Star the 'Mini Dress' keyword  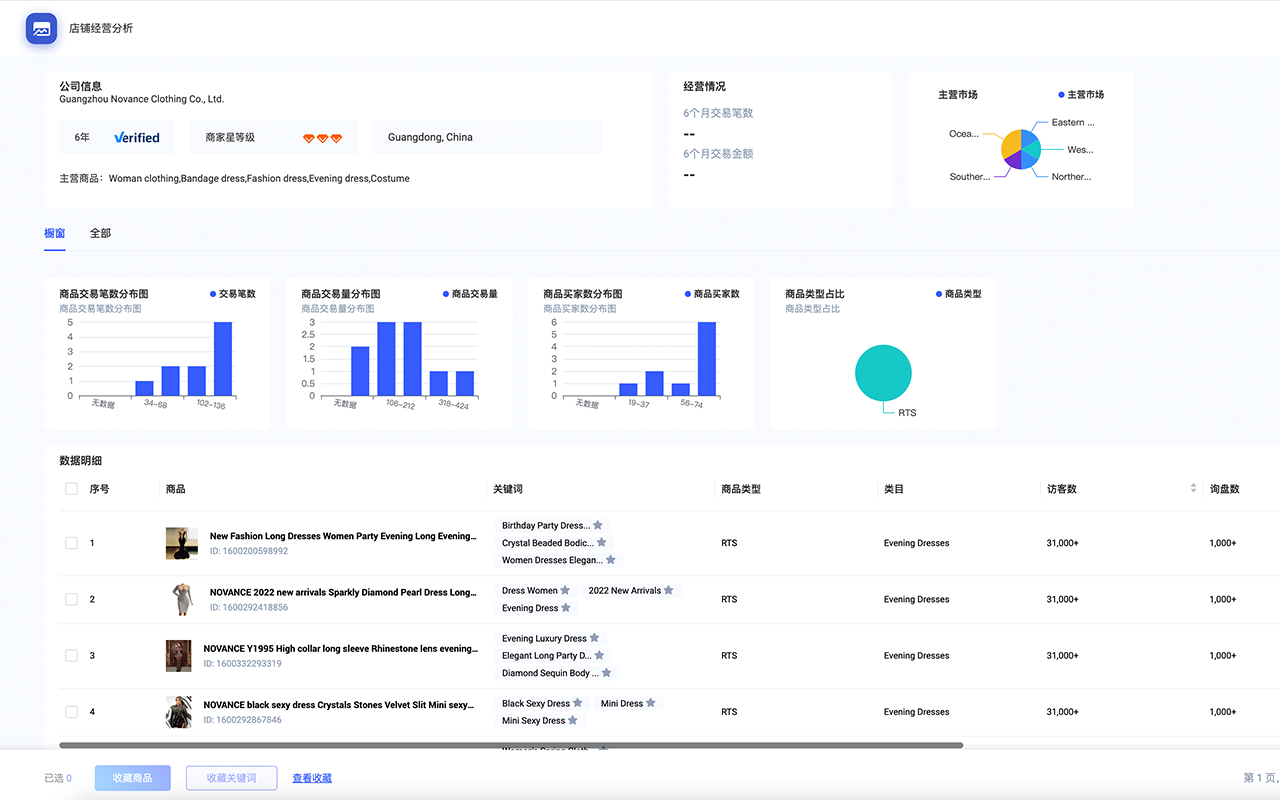pyautogui.click(x=650, y=703)
